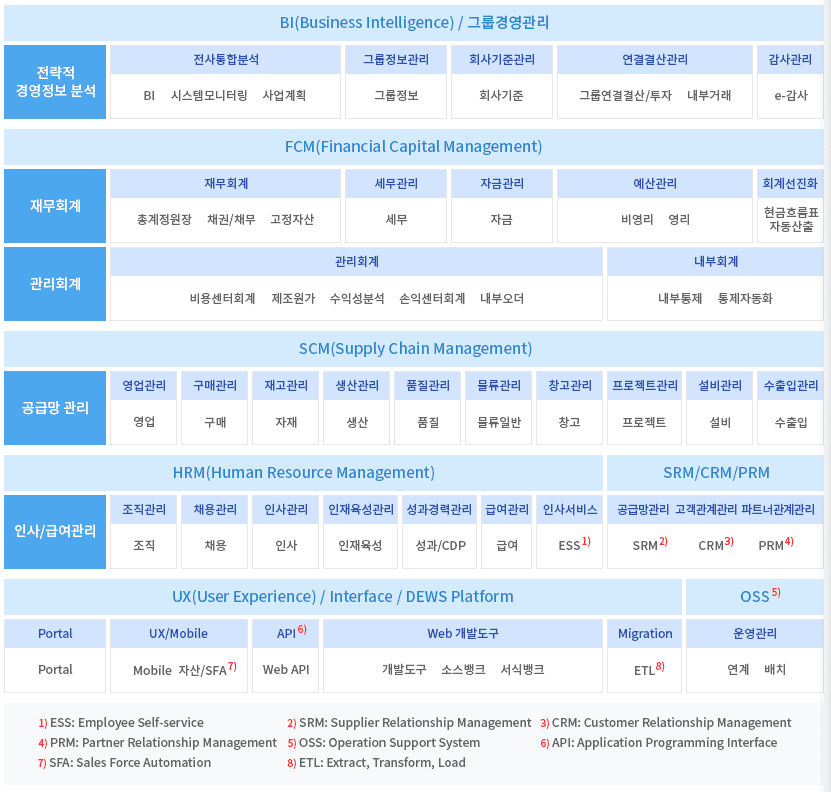Select the CRM item under 고객관계관리

click(x=712, y=546)
